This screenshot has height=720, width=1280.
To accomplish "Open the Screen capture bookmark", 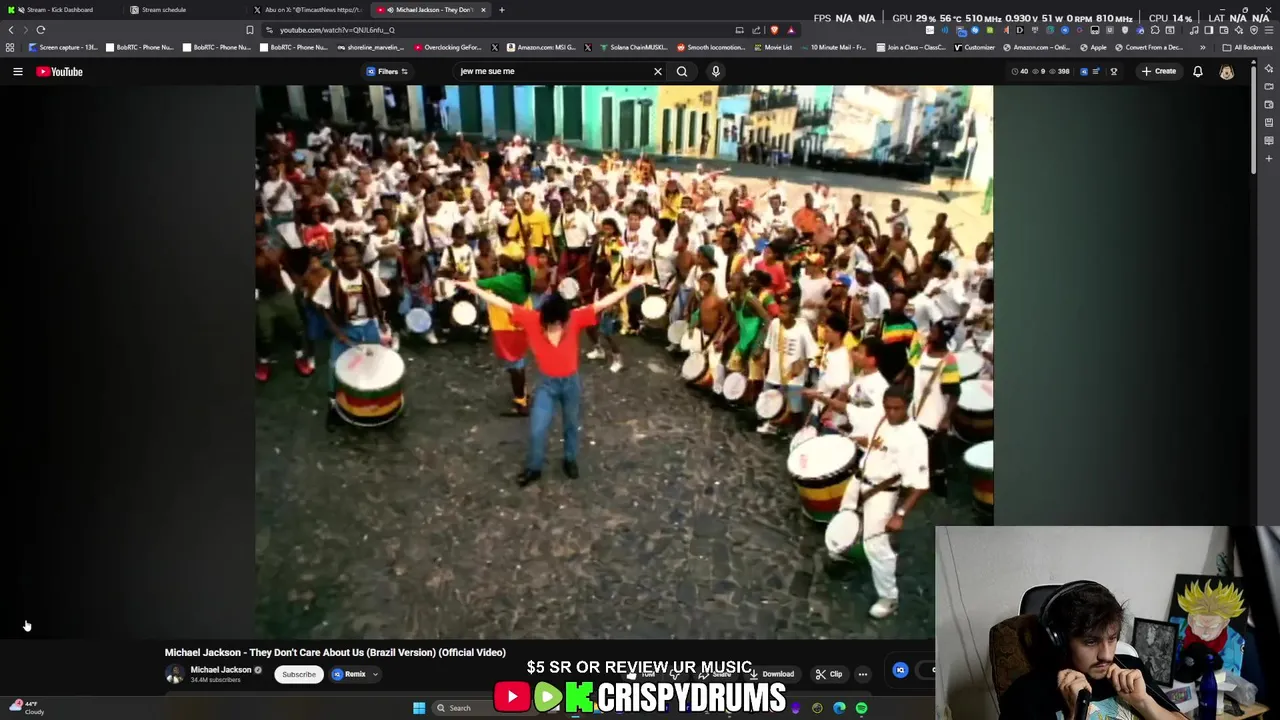I will pyautogui.click(x=63, y=47).
